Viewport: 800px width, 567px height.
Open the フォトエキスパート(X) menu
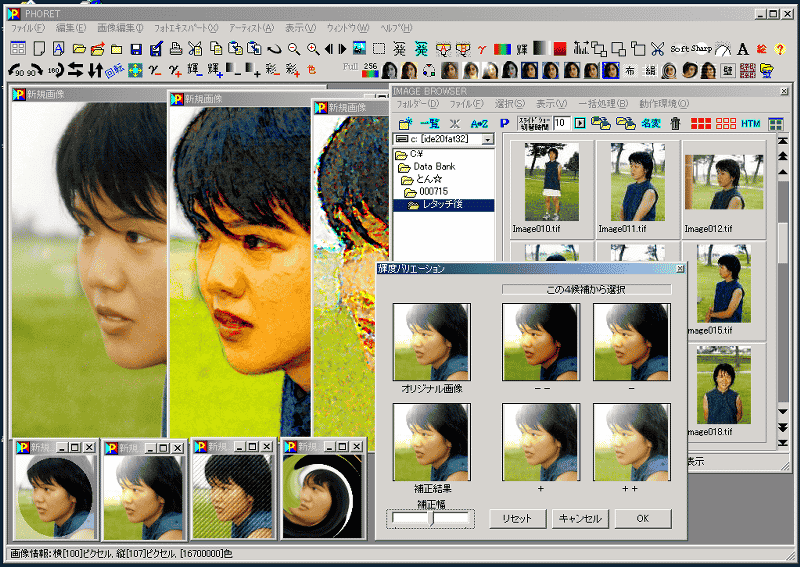click(186, 28)
